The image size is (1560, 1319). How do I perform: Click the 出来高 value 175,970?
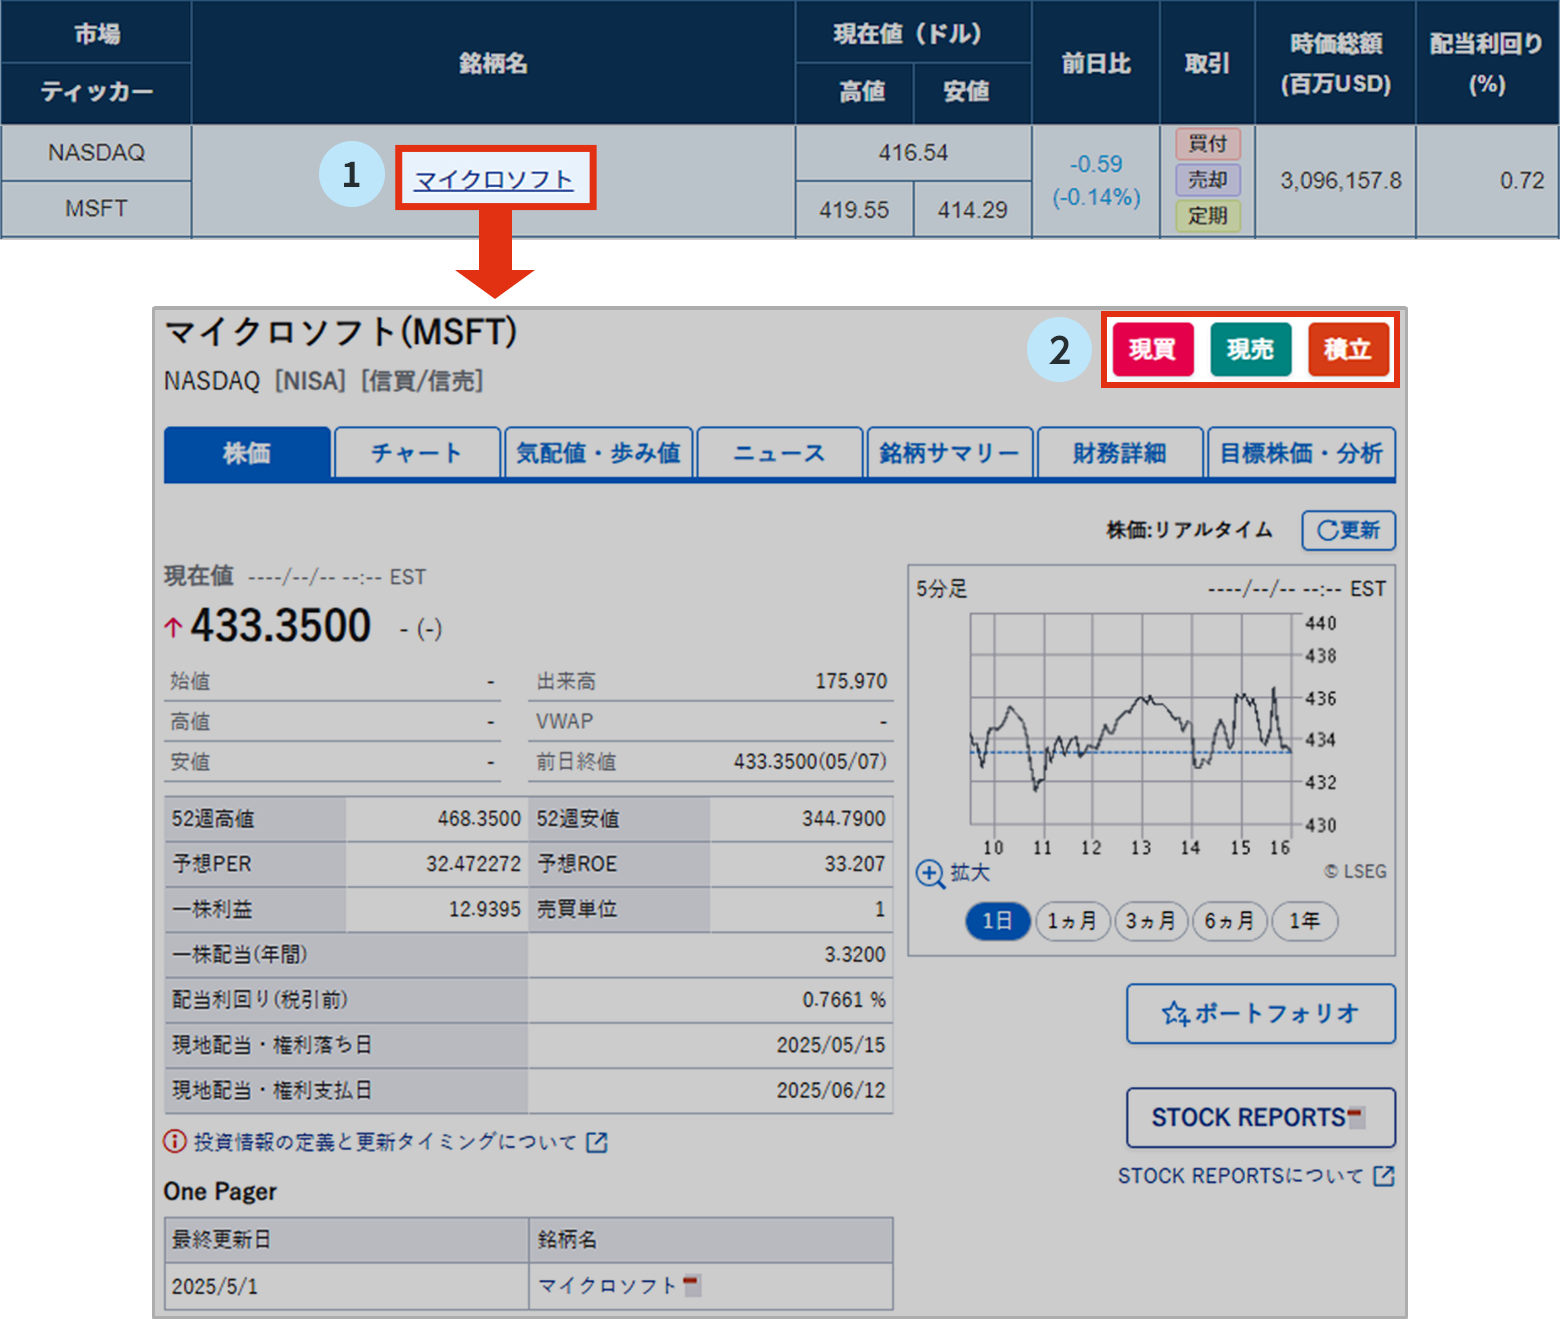[x=851, y=681]
